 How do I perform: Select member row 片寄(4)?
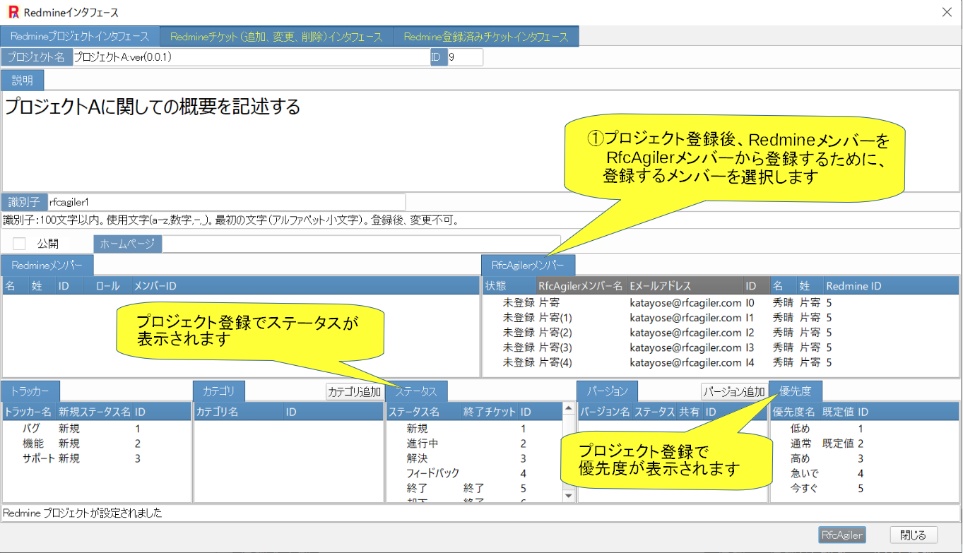(x=720, y=363)
